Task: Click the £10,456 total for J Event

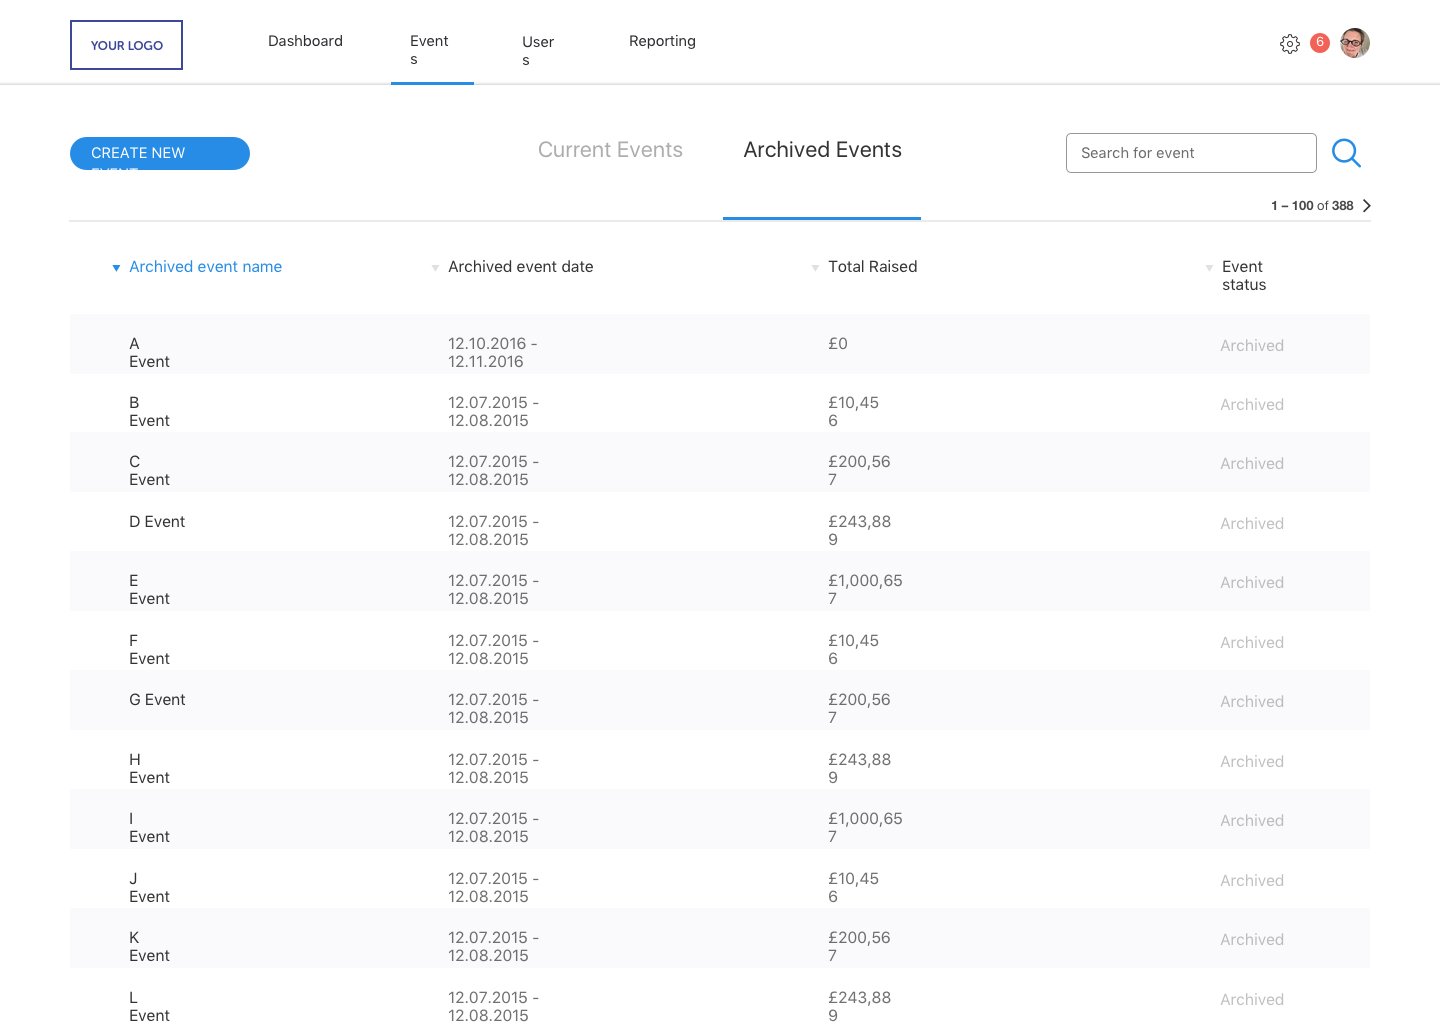Action: point(853,888)
